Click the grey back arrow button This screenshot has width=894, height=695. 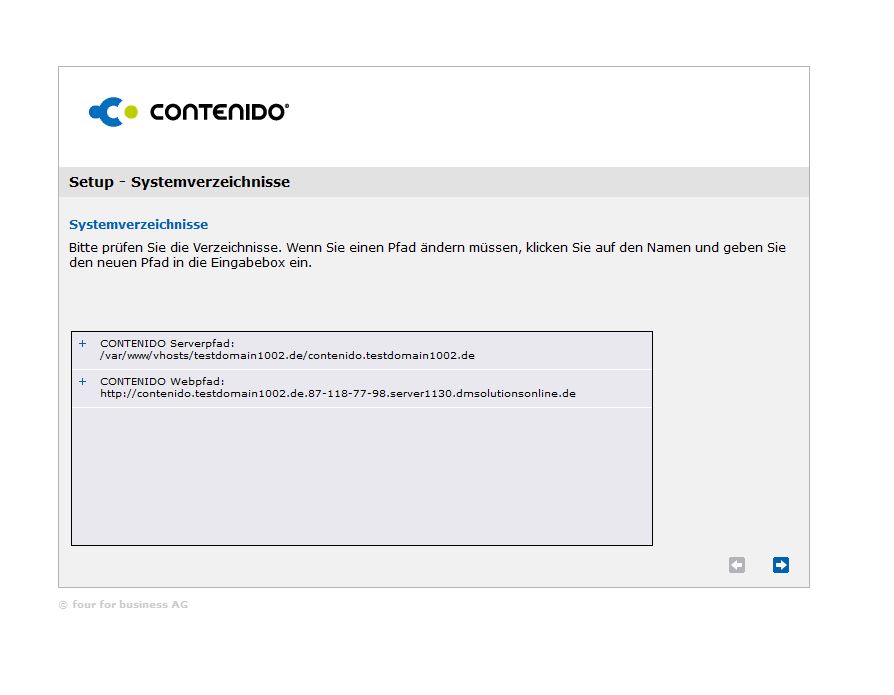[x=737, y=564]
